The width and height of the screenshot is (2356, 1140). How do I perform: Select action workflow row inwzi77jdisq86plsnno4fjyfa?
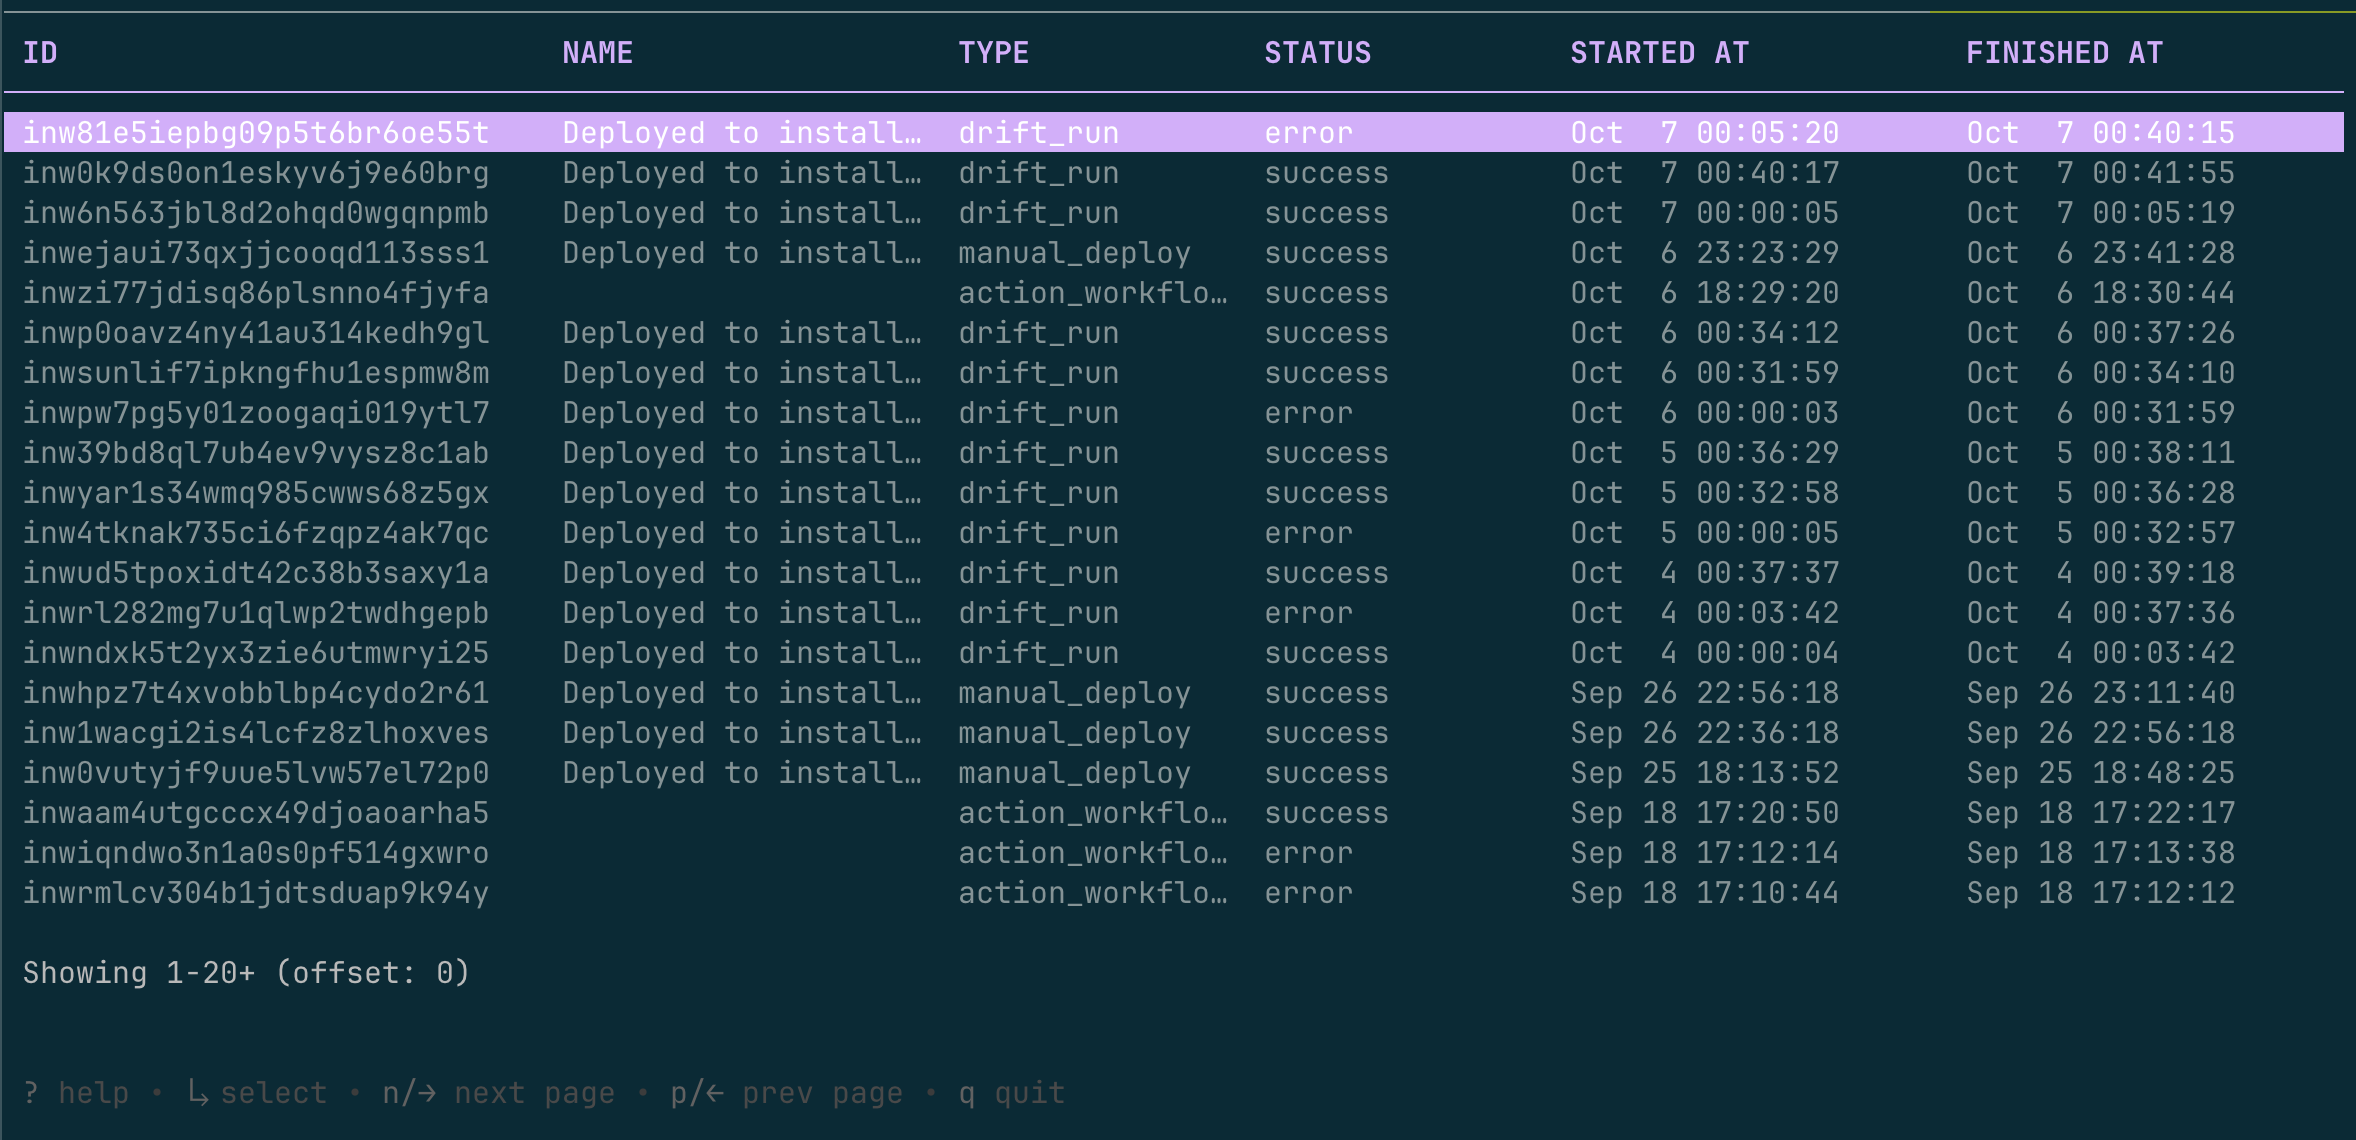click(256, 293)
